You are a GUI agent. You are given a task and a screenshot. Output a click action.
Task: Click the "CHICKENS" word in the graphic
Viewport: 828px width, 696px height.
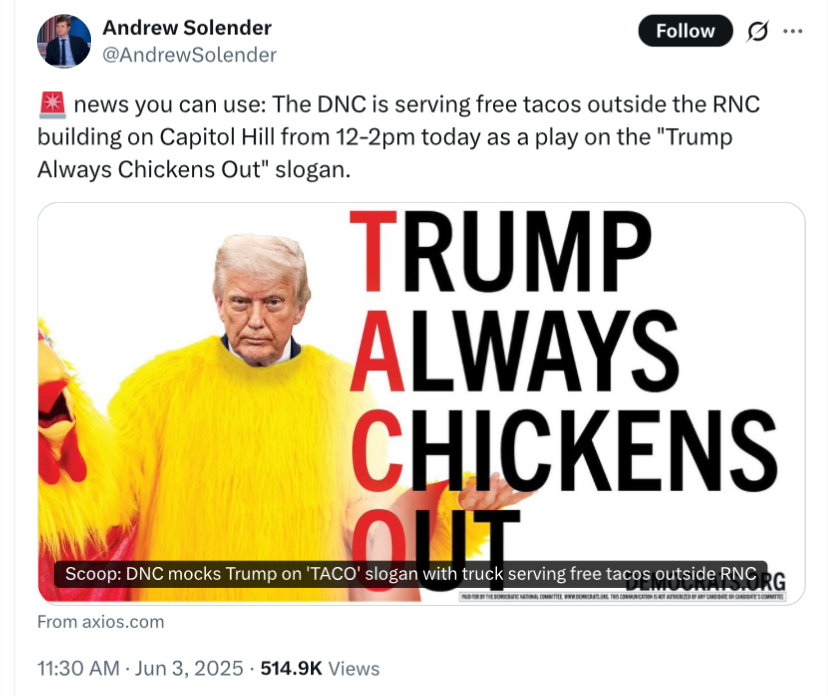click(564, 450)
